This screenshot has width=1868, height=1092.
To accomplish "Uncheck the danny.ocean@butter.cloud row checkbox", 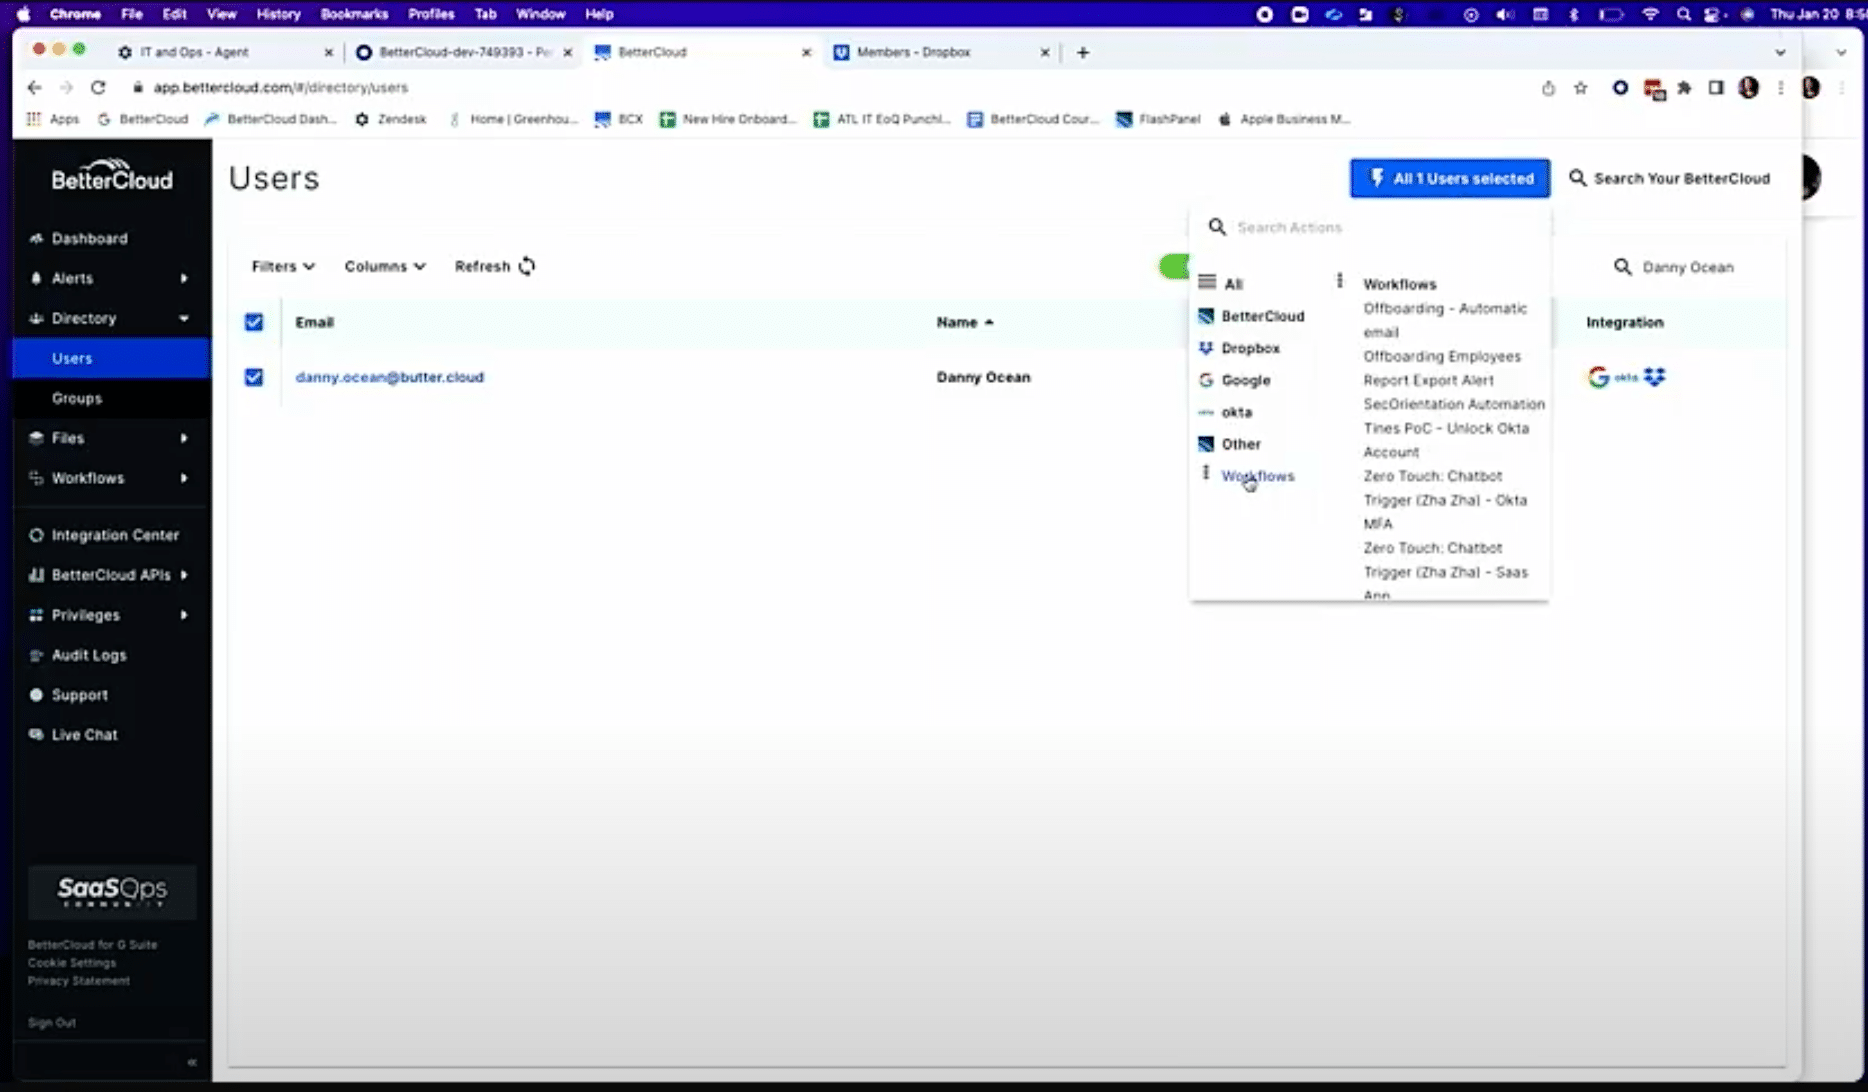I will pyautogui.click(x=254, y=377).
